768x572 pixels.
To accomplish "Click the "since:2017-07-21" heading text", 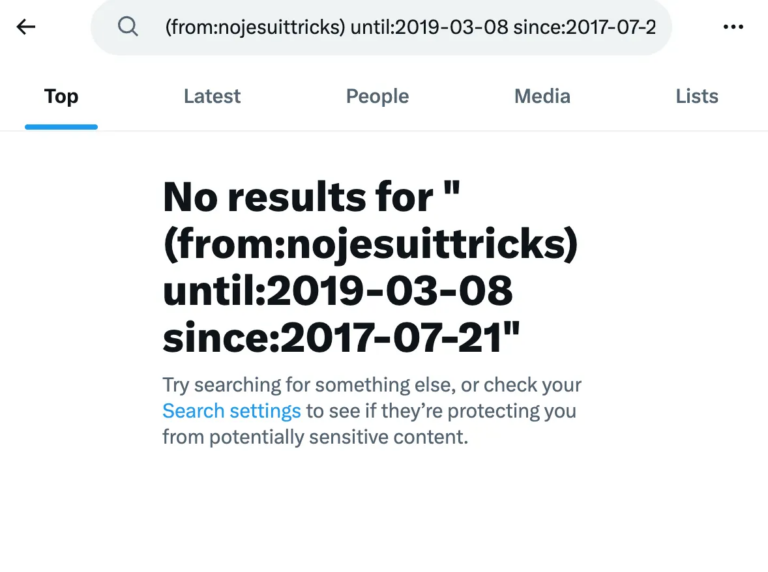I will coord(342,338).
